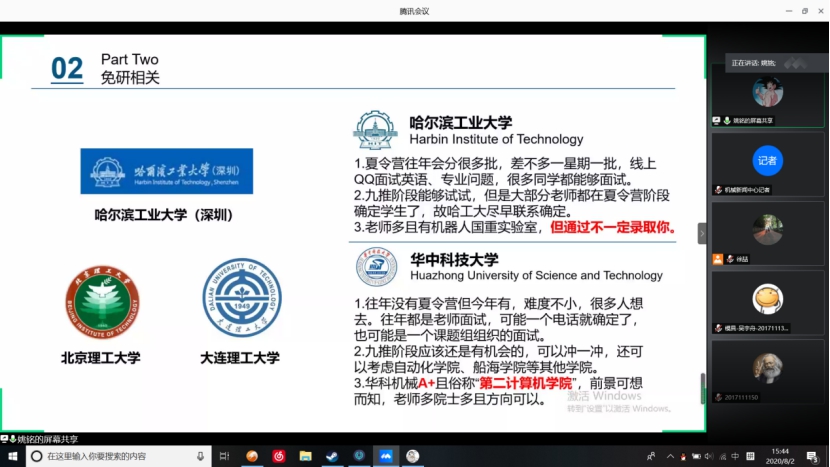
Task: Click muted mic icon beside 模具-吴宇舟
Action: [x=718, y=328]
